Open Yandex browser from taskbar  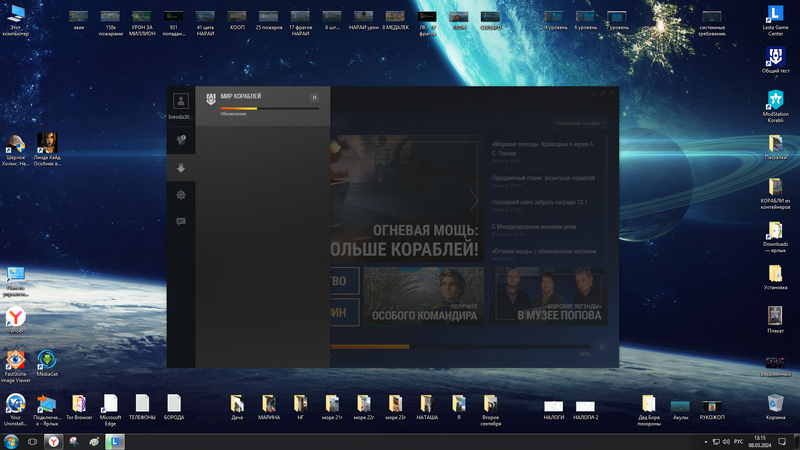54,442
